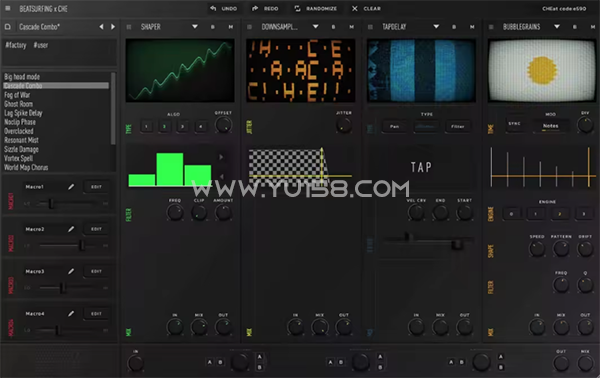Click the drag handle icon of TAPDELAY module
The height and width of the screenshot is (378, 600).
370,27
